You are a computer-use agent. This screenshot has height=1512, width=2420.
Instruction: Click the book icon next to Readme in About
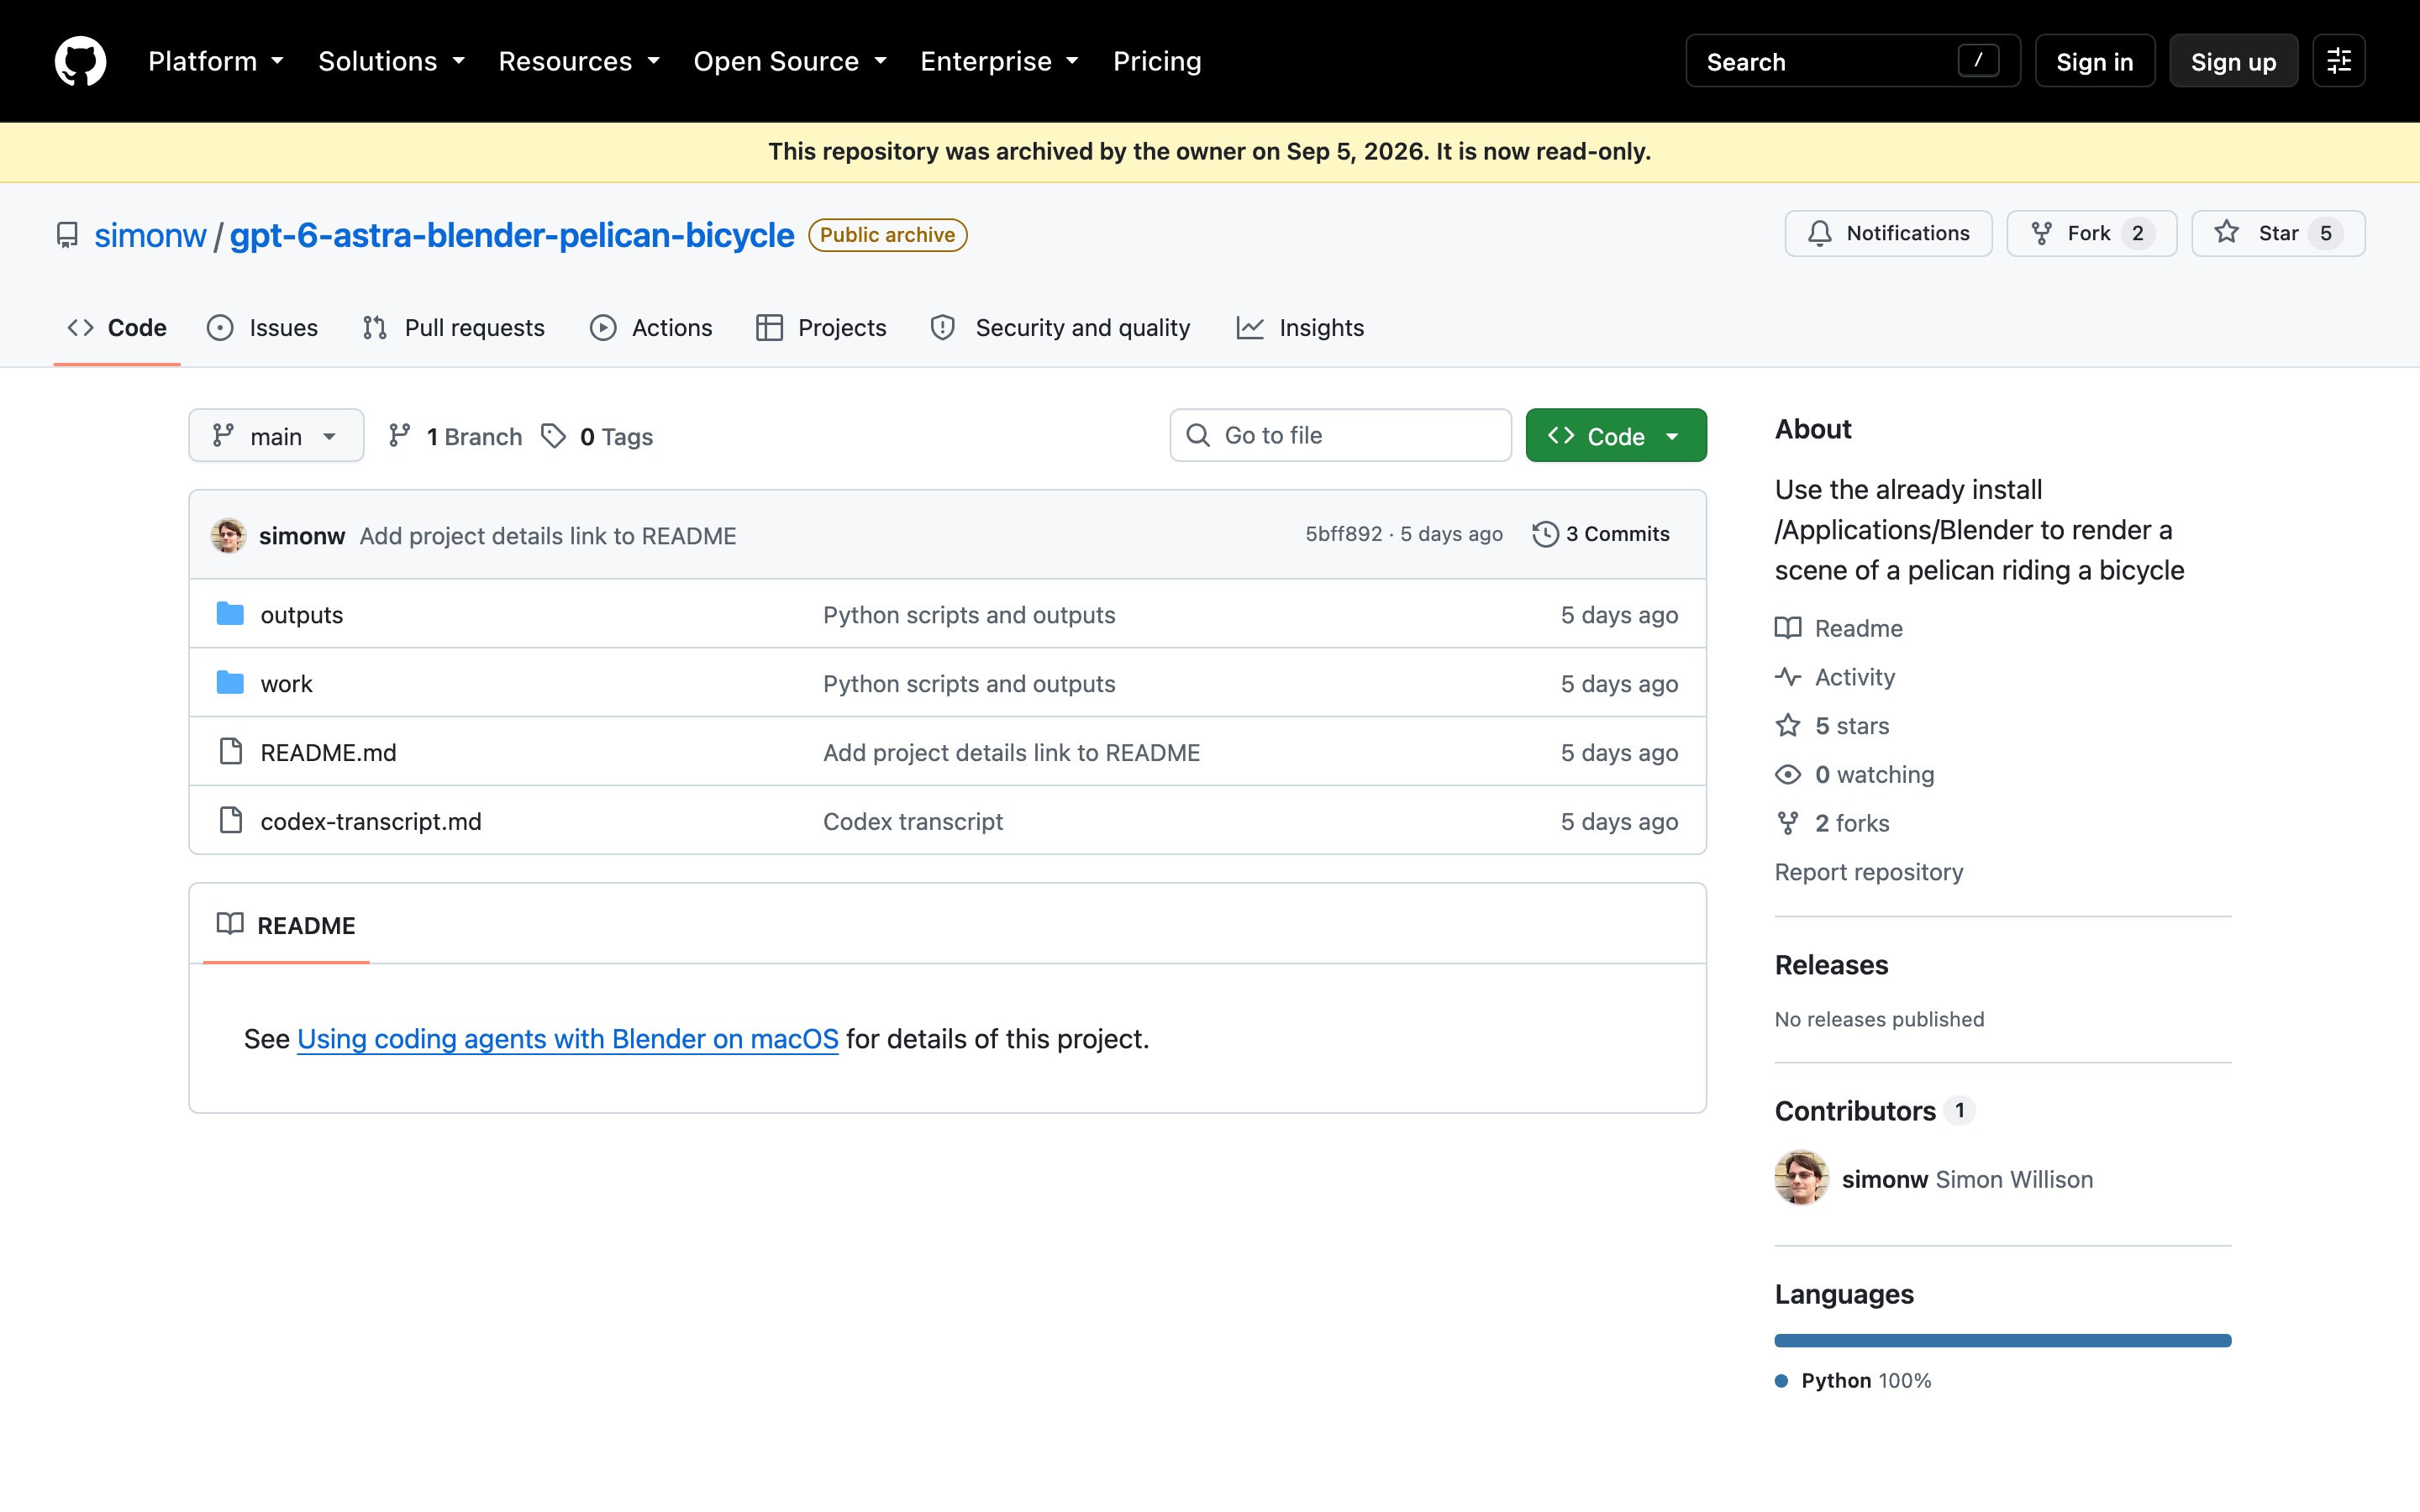1788,628
